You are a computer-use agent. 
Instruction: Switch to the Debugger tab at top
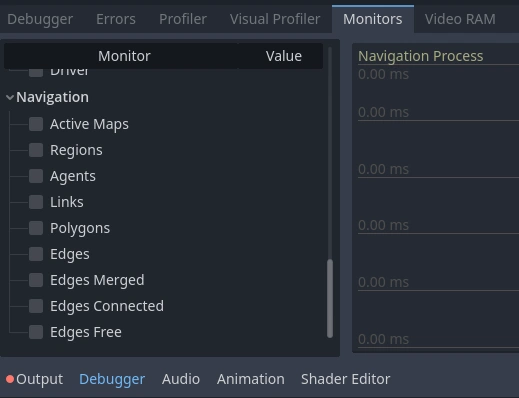[40, 19]
